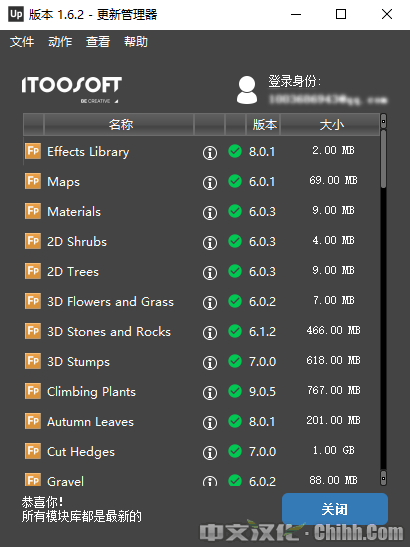Open the 动作 menu

60,42
